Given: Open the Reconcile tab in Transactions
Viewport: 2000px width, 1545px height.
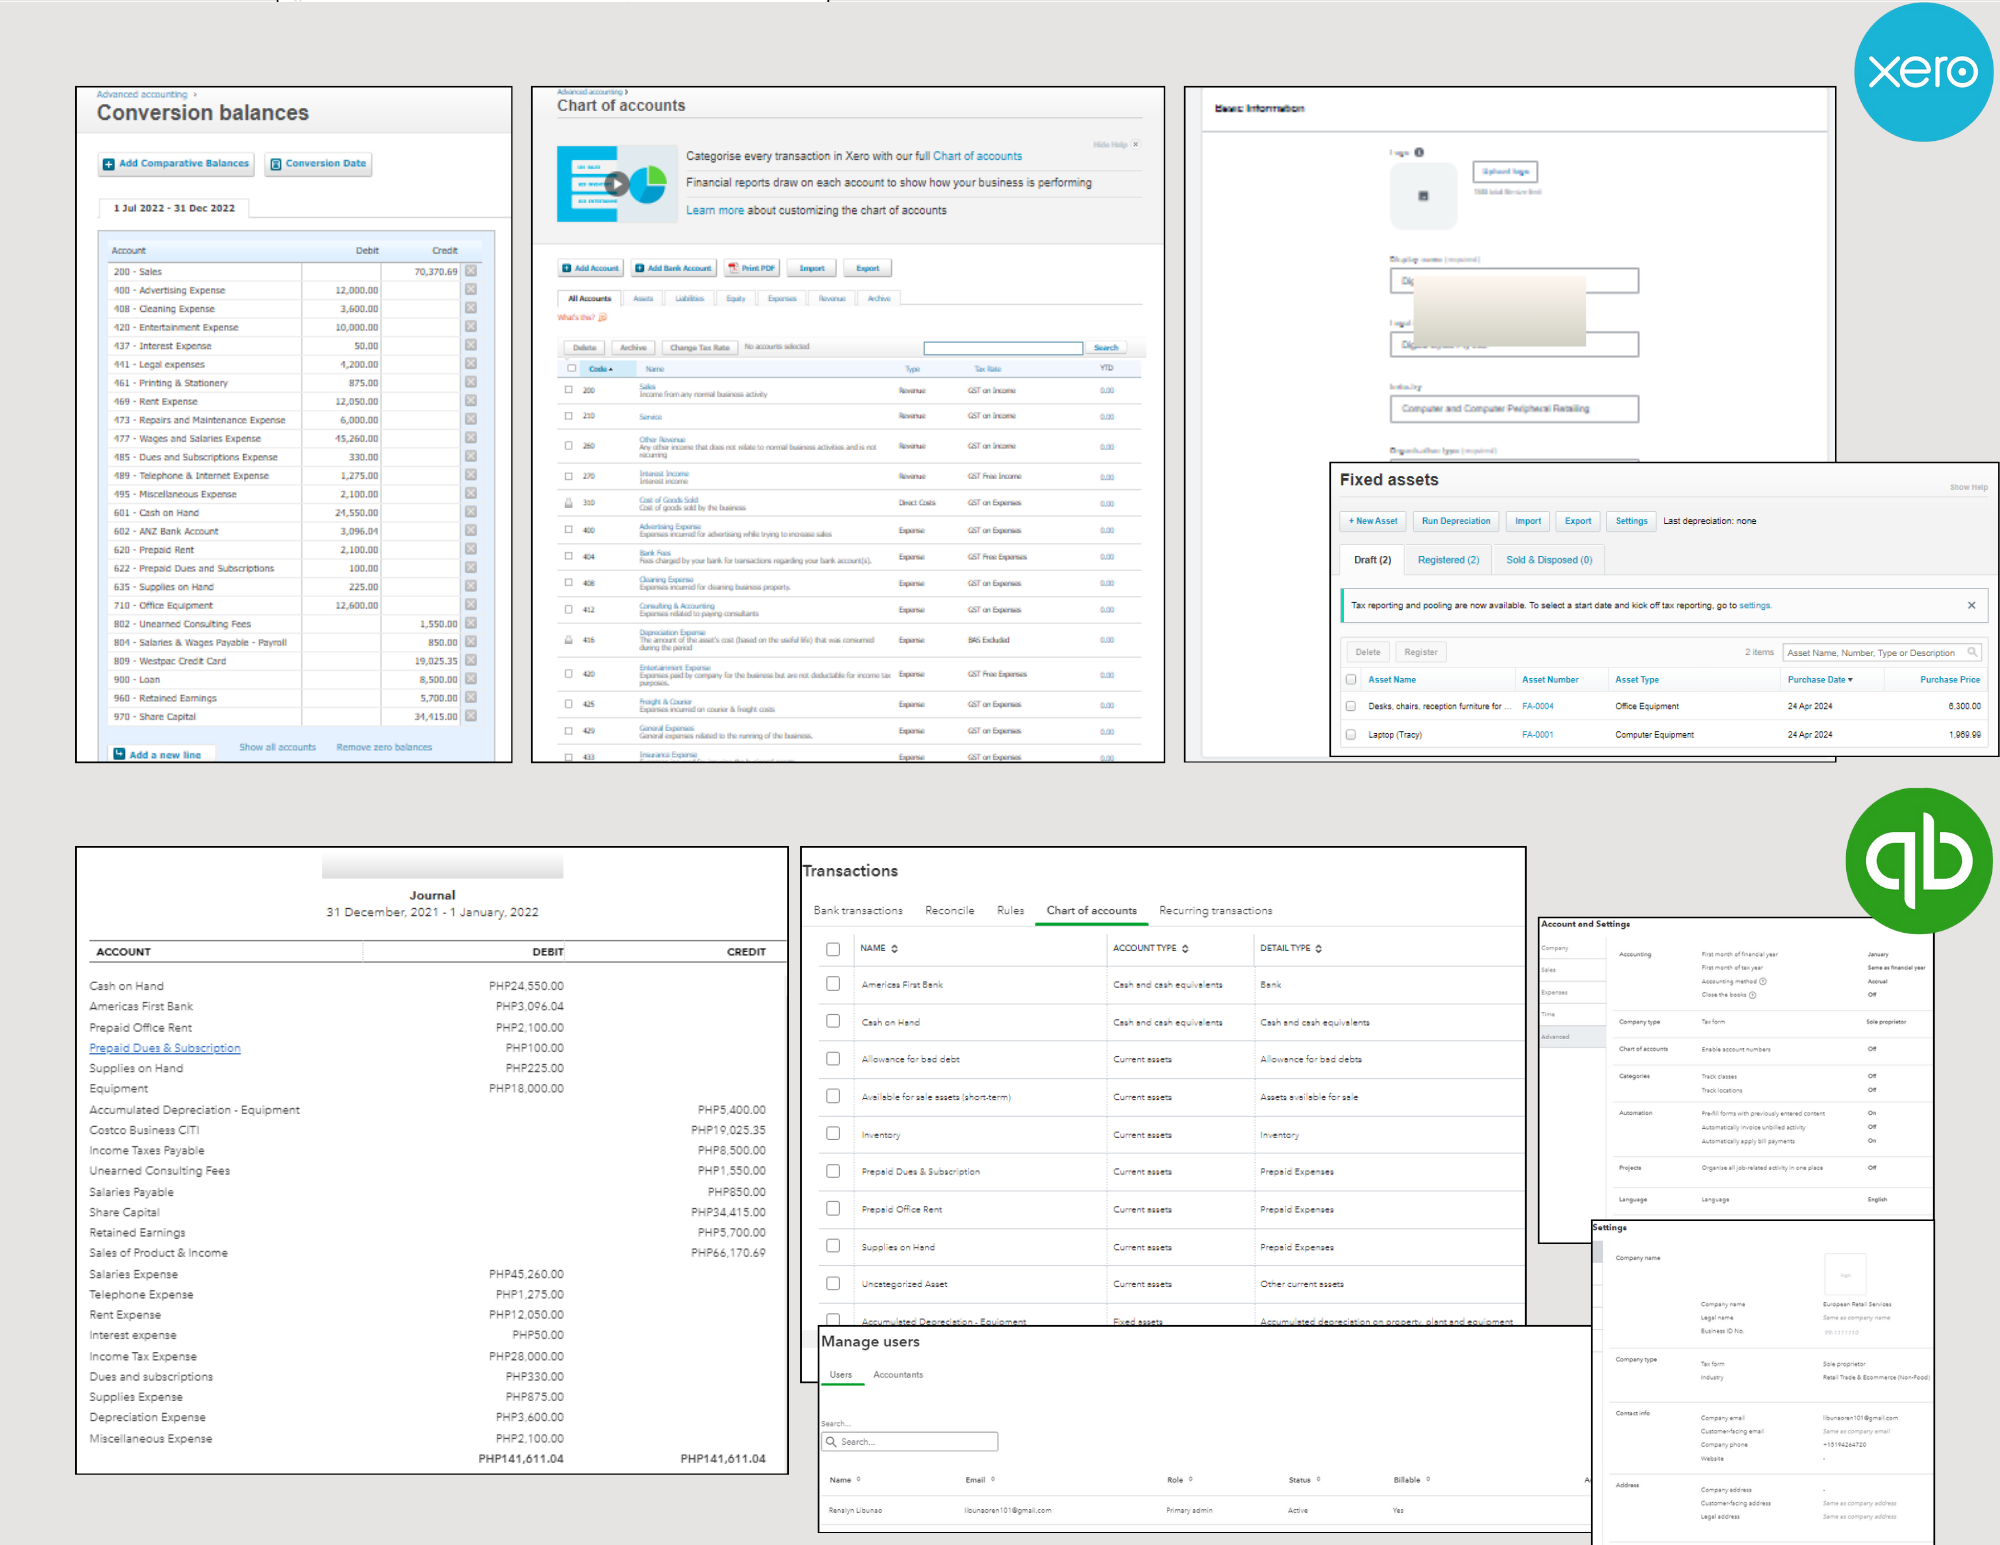Looking at the screenshot, I should pyautogui.click(x=950, y=911).
